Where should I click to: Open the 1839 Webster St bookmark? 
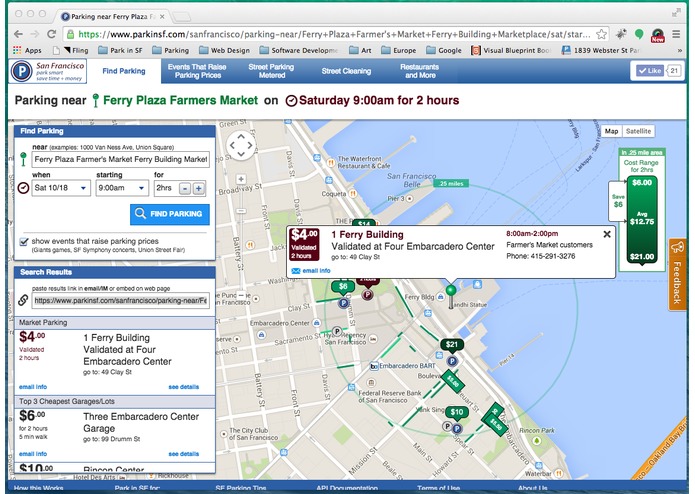[601, 51]
